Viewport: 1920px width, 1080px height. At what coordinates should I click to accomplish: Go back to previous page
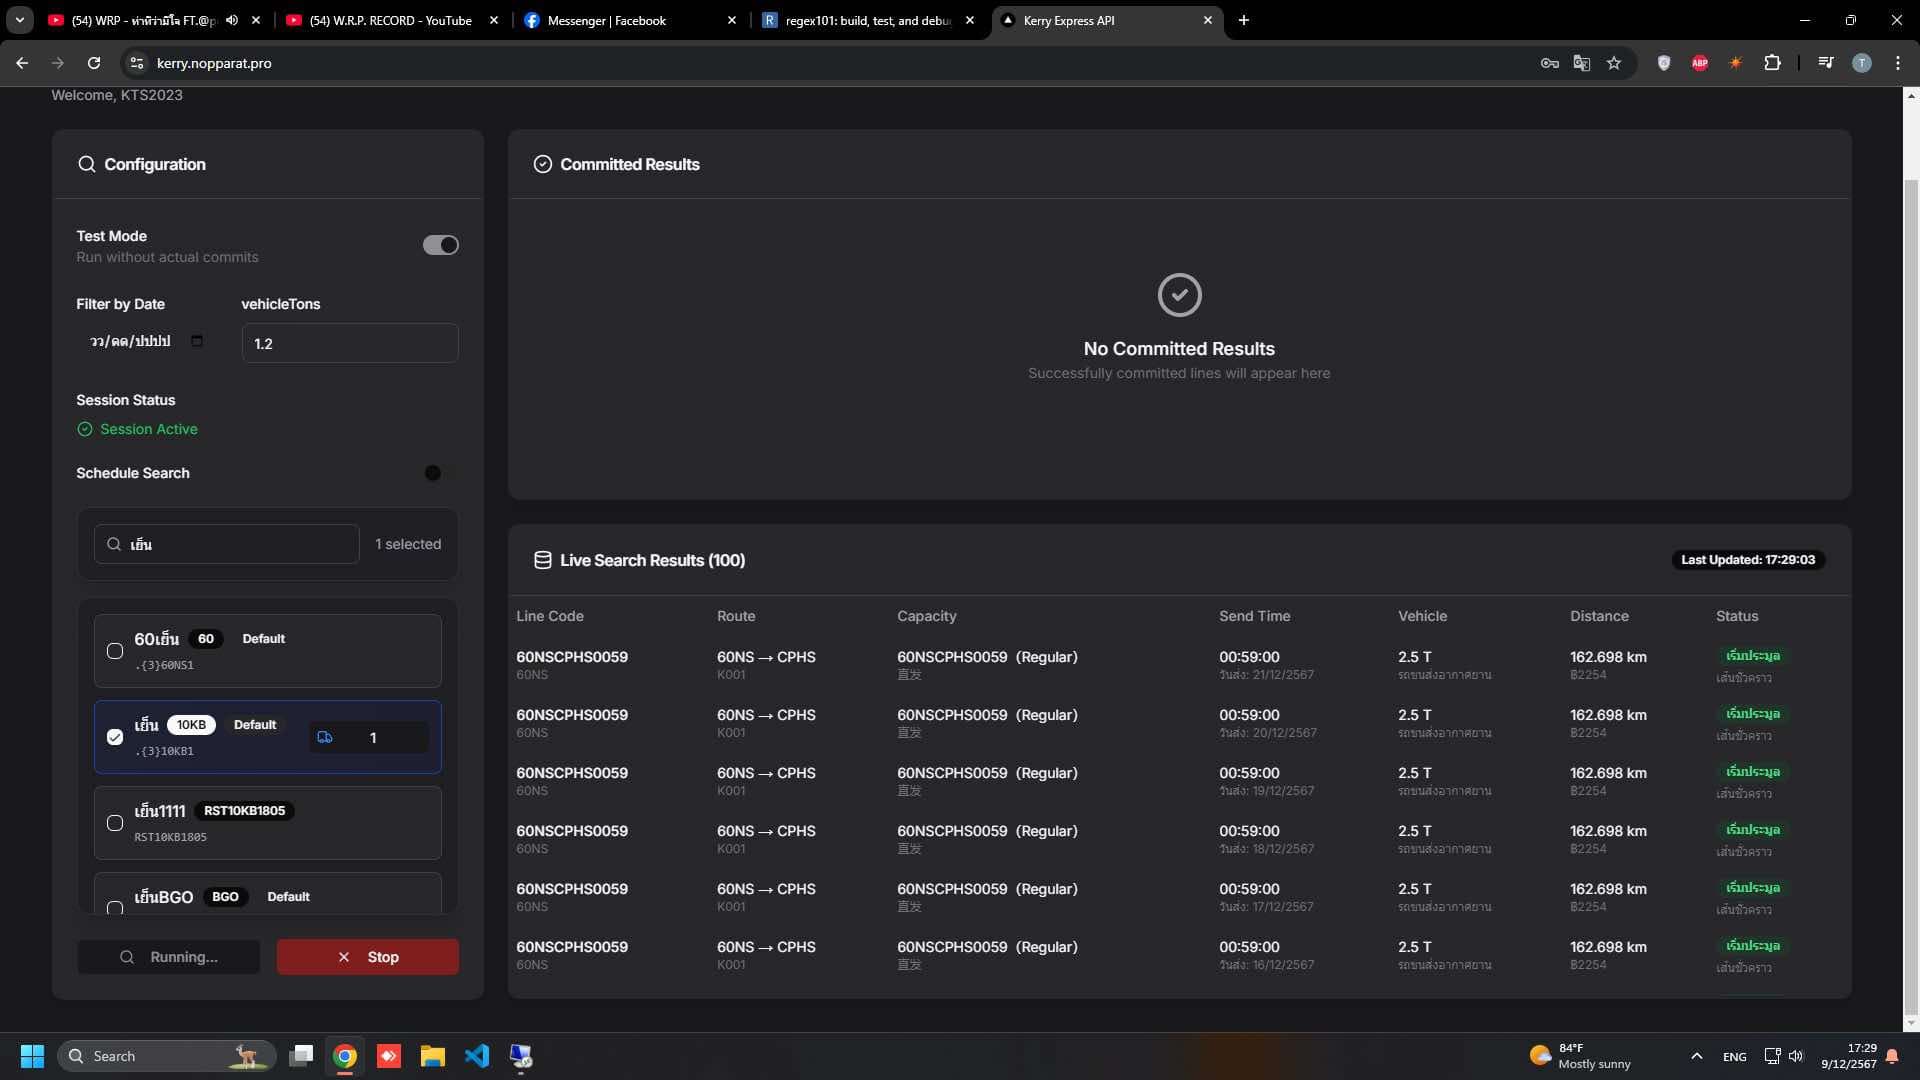coord(22,63)
